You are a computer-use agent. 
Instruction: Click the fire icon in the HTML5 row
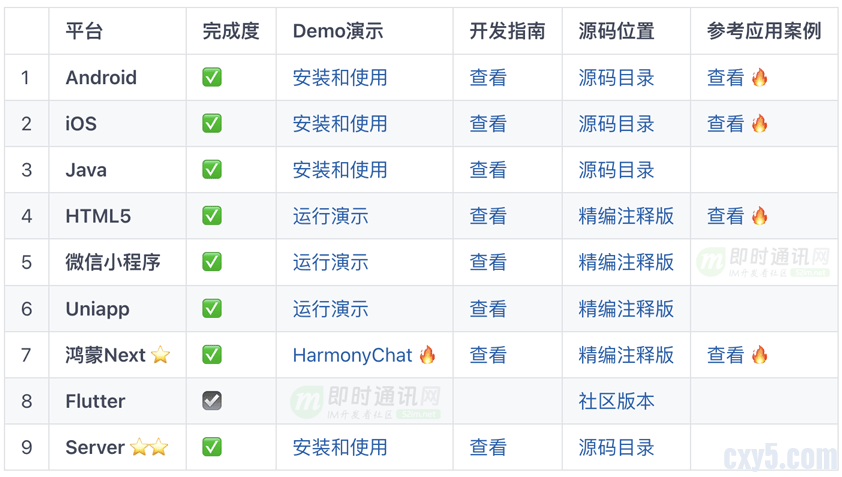point(760,216)
